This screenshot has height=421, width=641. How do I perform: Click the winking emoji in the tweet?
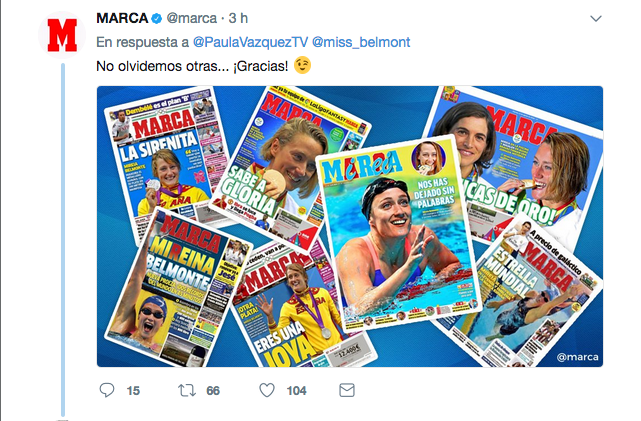[x=302, y=65]
